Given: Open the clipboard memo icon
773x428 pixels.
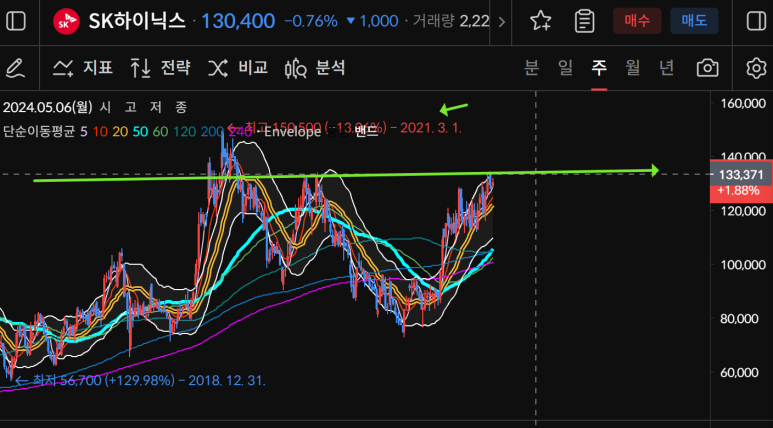Looking at the screenshot, I should tap(585, 21).
